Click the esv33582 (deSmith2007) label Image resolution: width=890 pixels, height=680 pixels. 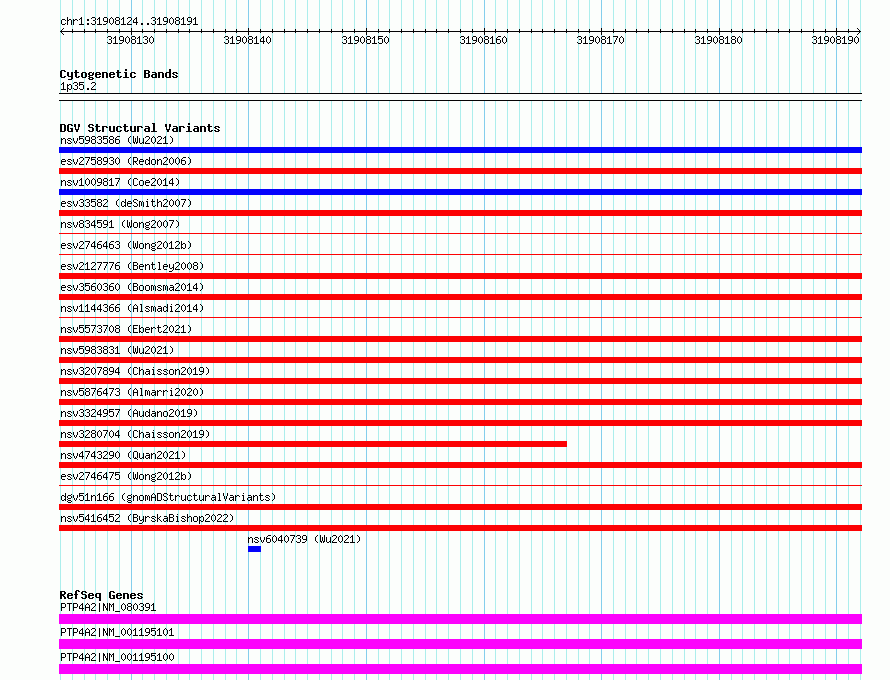(126, 203)
